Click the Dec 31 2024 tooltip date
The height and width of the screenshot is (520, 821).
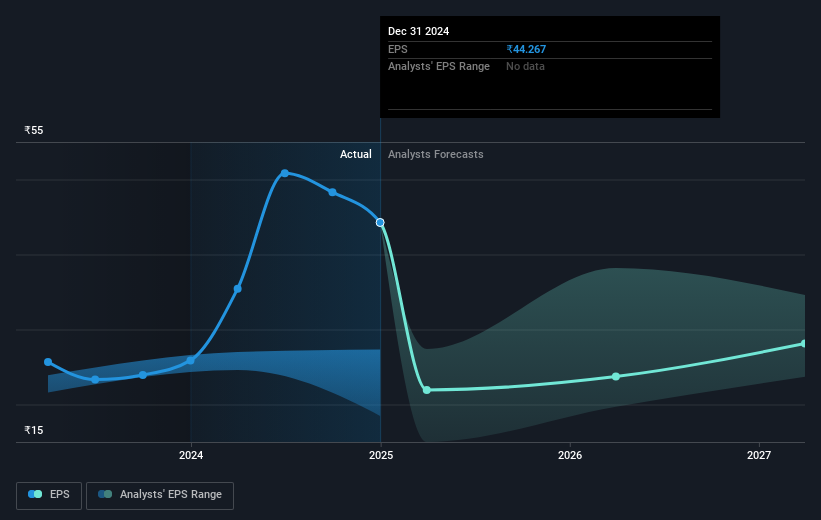(x=418, y=31)
